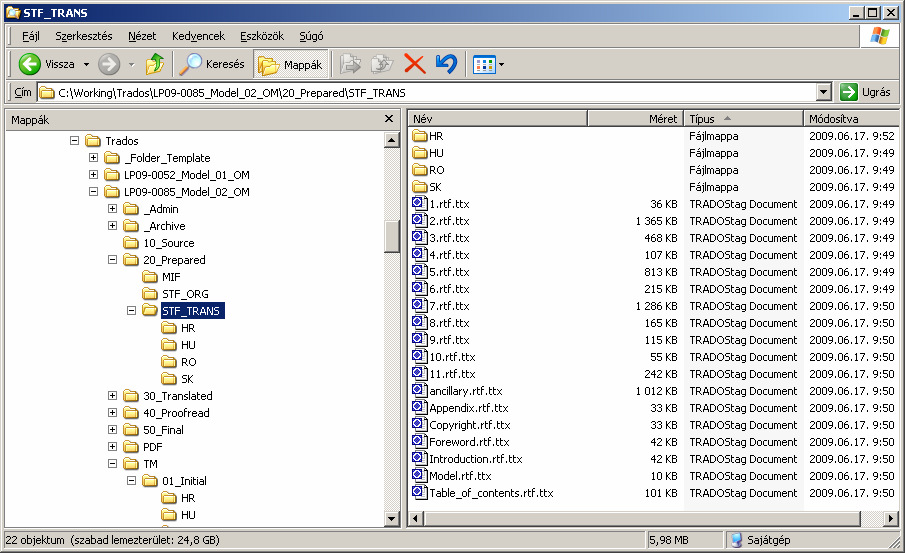
Task: Select the HR folder icon in file list
Action: (x=420, y=136)
